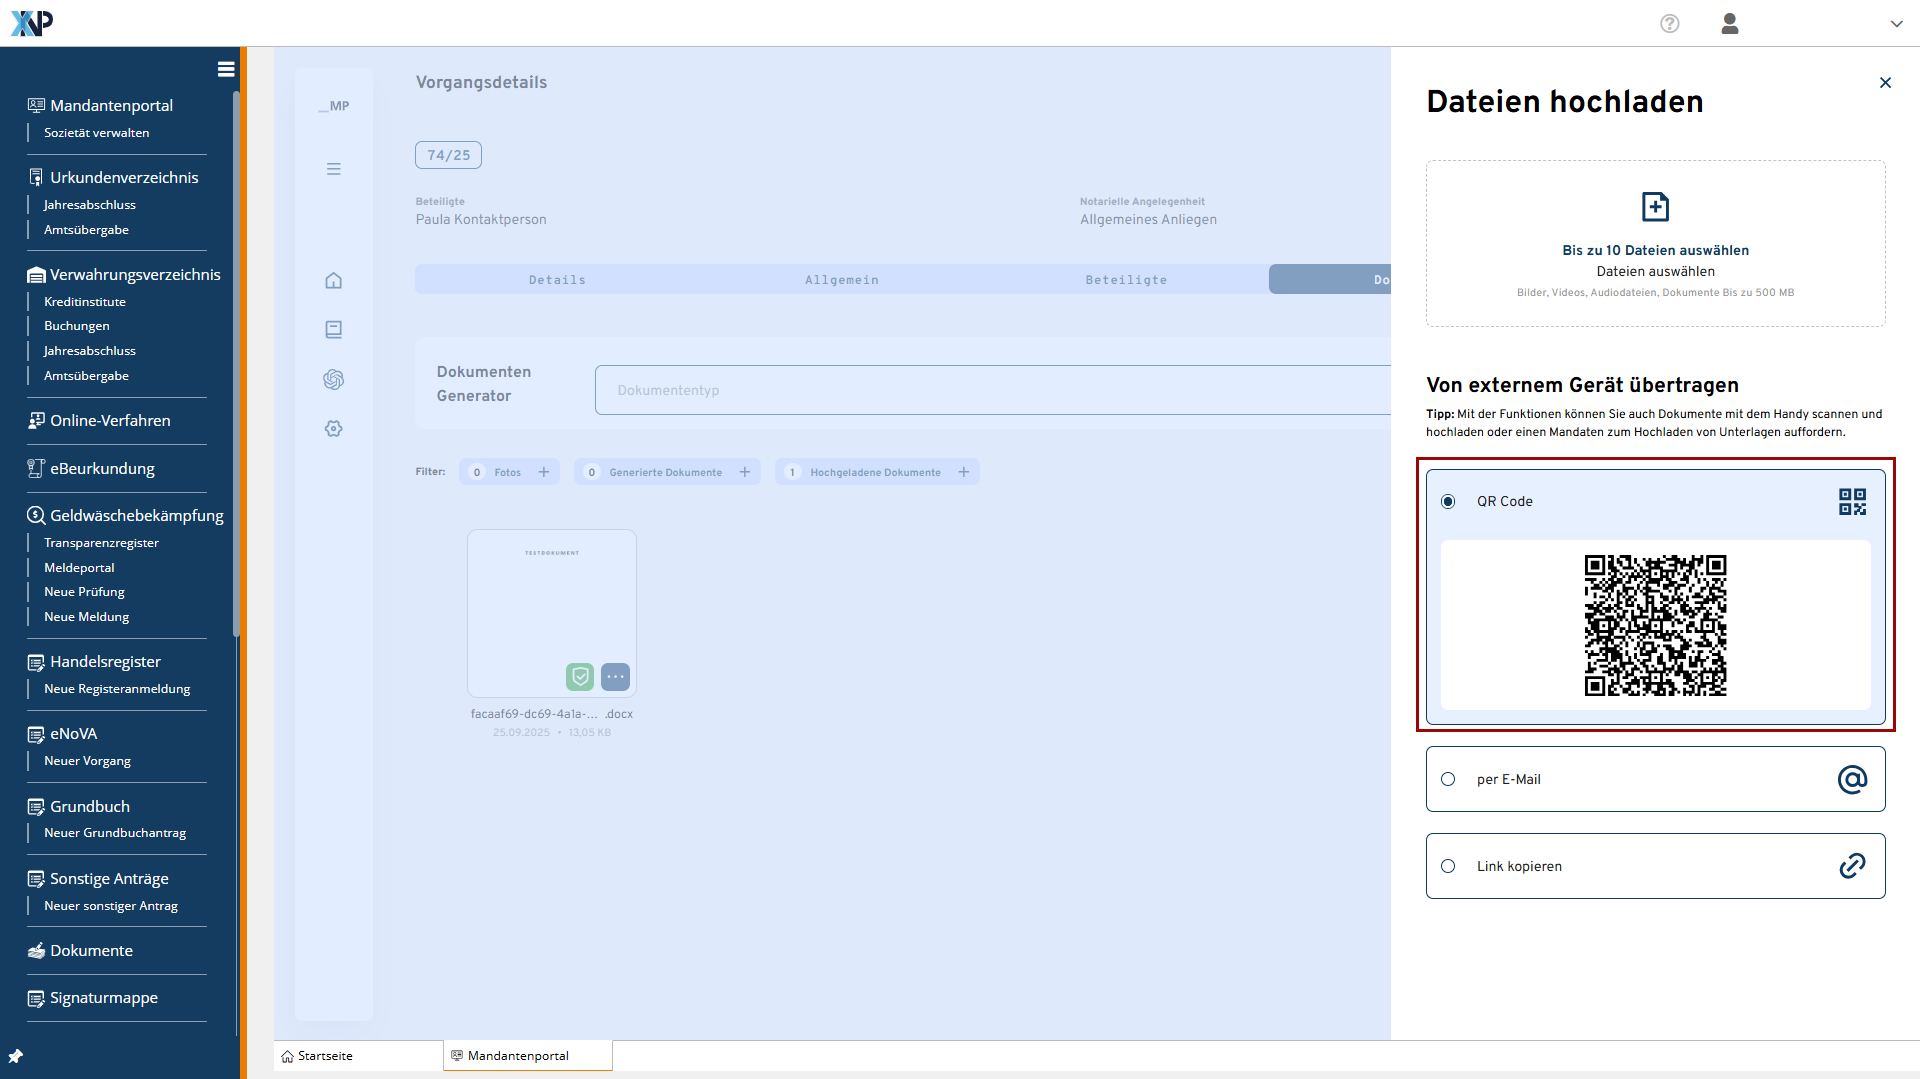This screenshot has height=1079, width=1920.
Task: Open Neuer sonstiger Antrag entry
Action: (111, 906)
